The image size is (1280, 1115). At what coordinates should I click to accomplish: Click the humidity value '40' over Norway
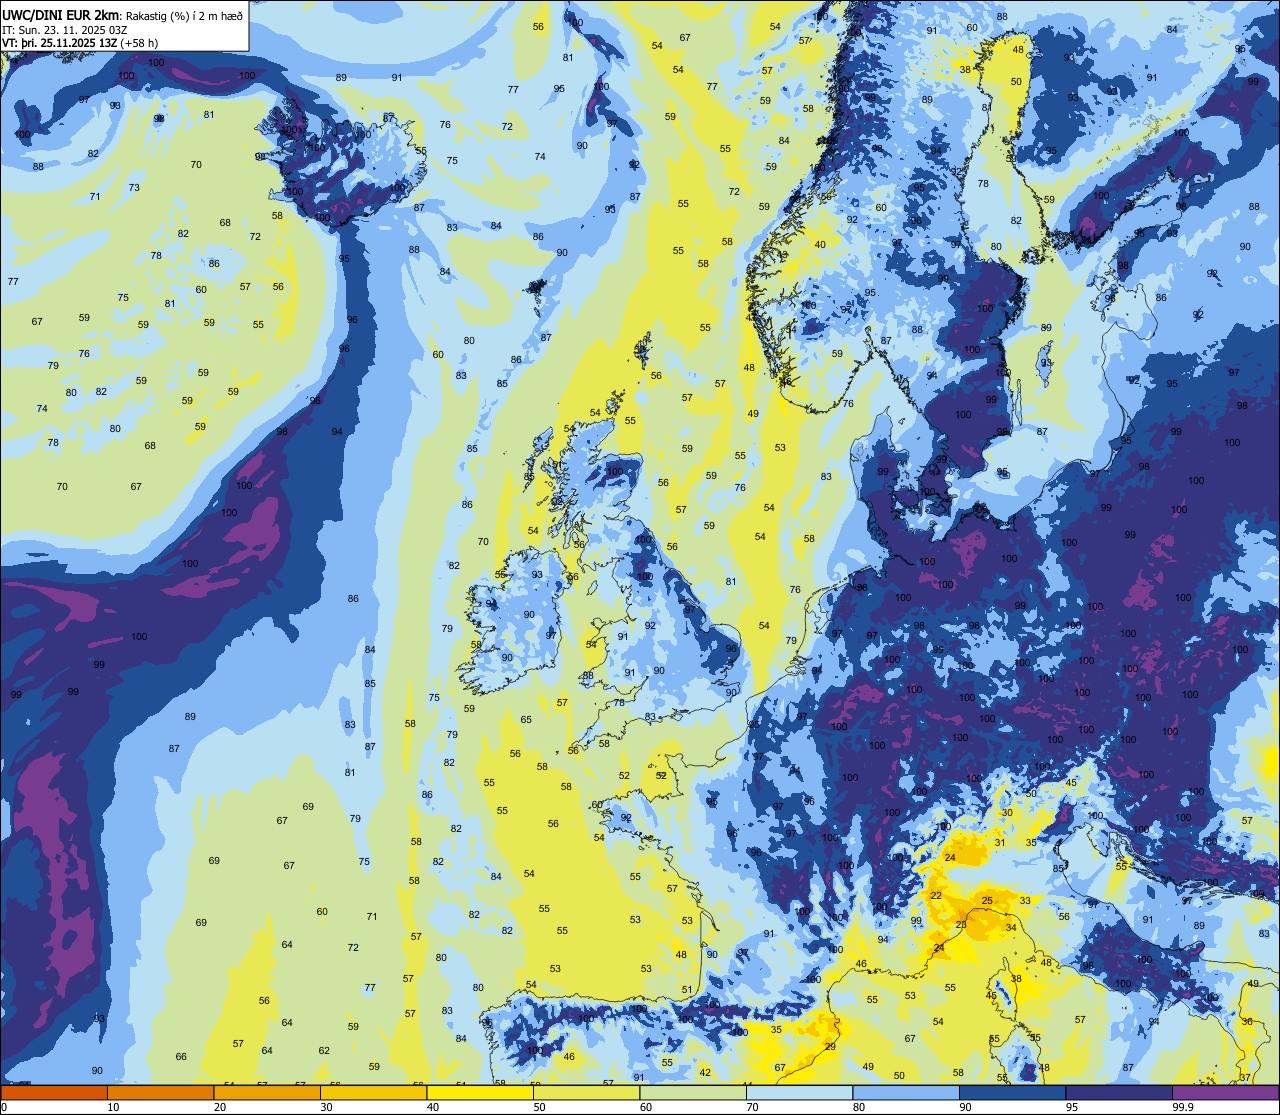point(820,244)
